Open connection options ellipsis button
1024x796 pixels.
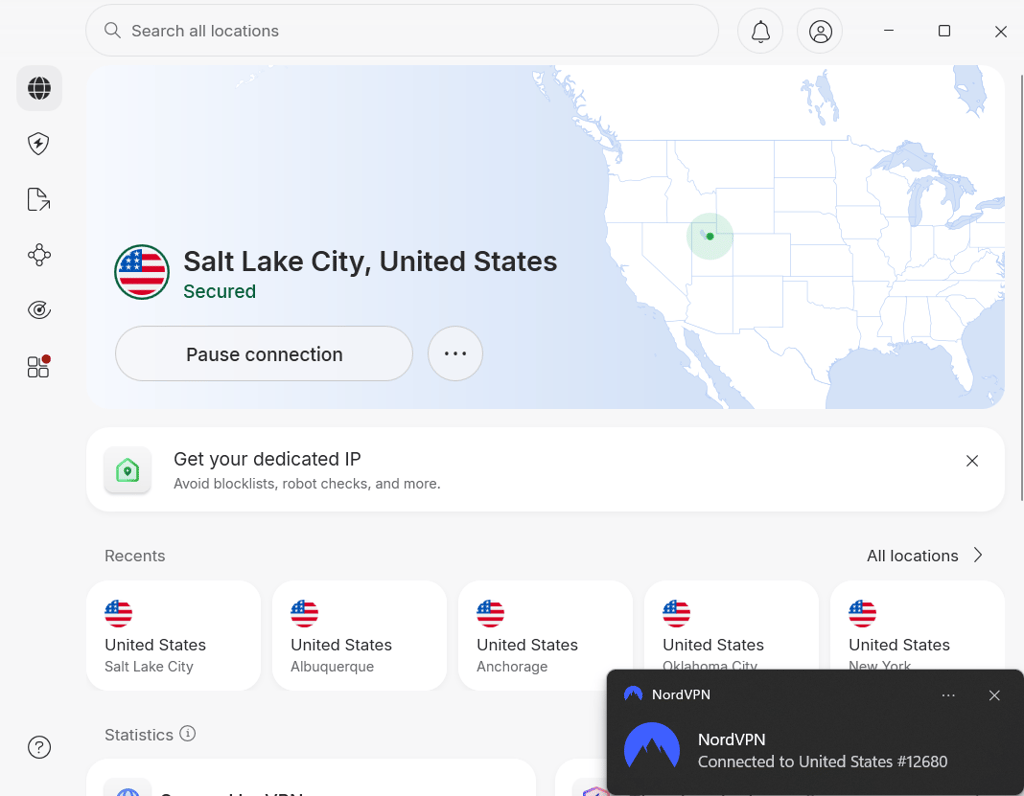[x=455, y=354]
